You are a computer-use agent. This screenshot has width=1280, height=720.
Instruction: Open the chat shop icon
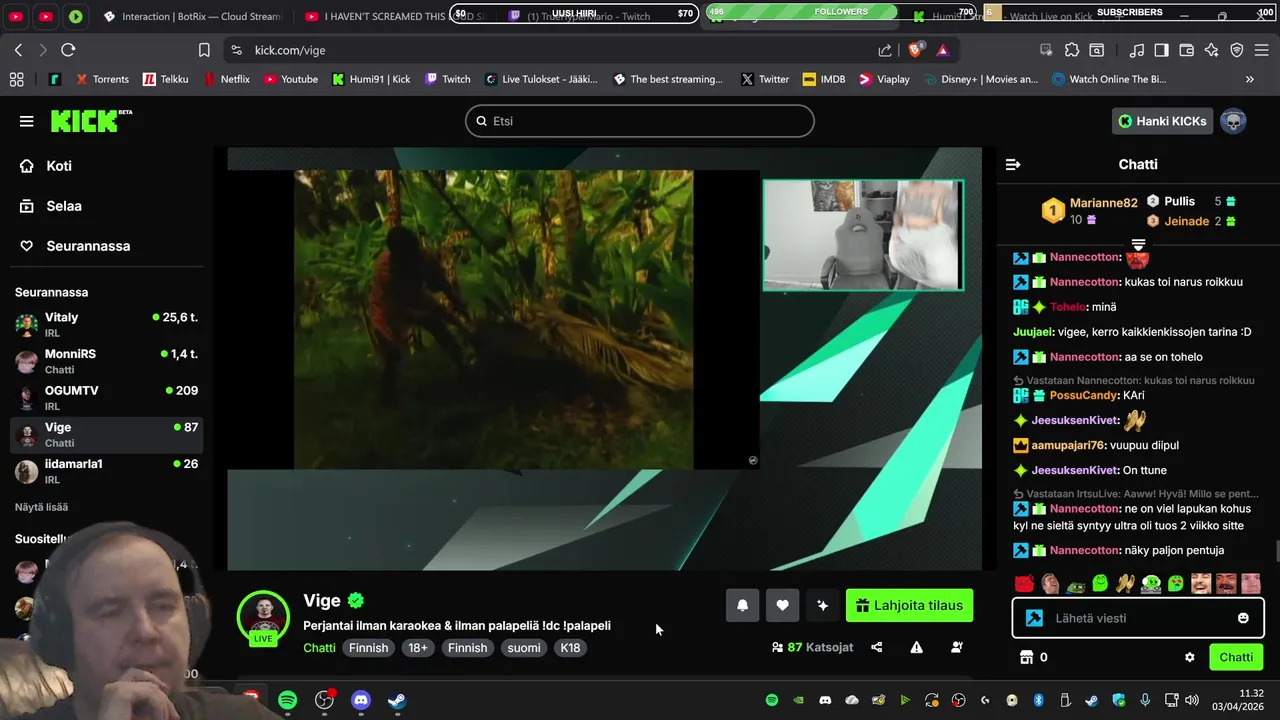click(x=1026, y=657)
